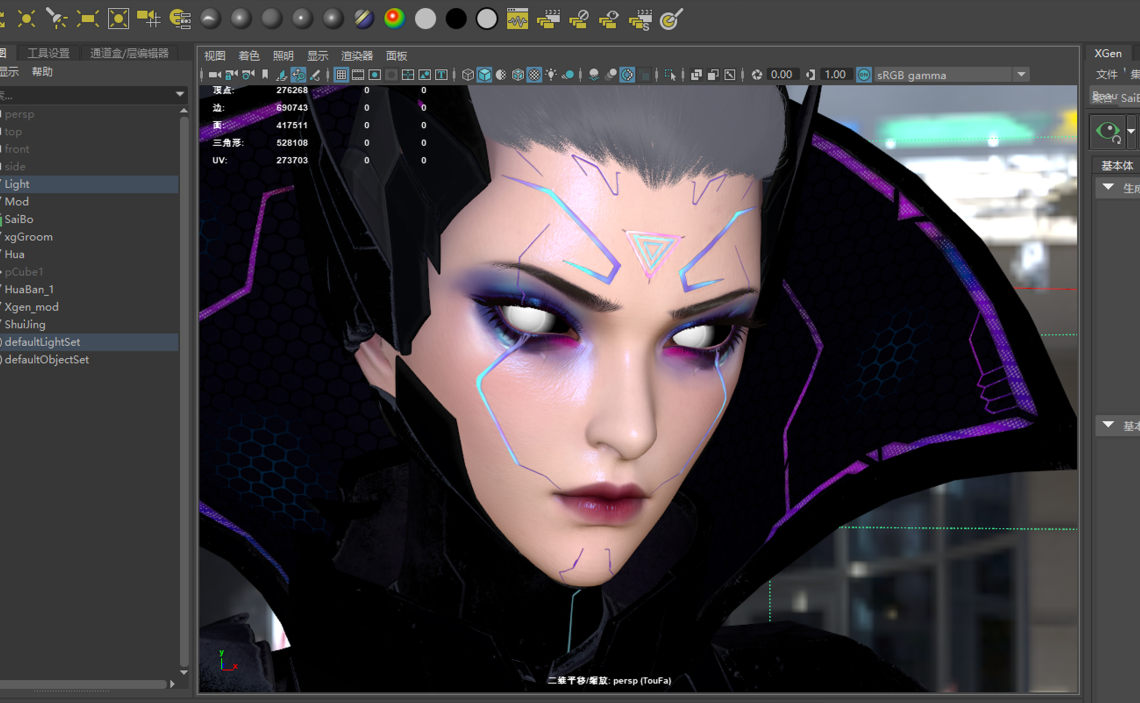The width and height of the screenshot is (1140, 703).
Task: Open the 照明 lighting menu
Action: 283,56
